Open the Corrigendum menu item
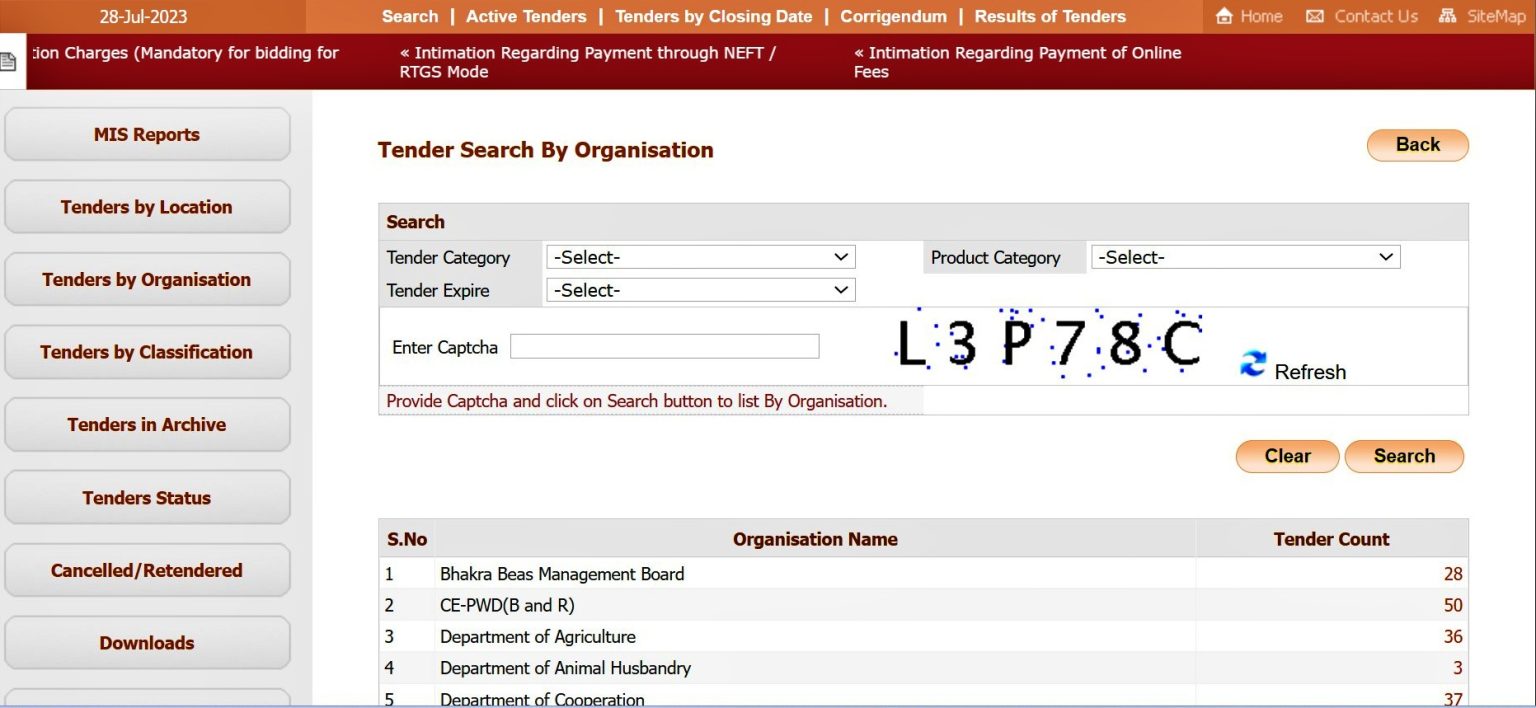Image resolution: width=1536 pixels, height=708 pixels. [893, 17]
